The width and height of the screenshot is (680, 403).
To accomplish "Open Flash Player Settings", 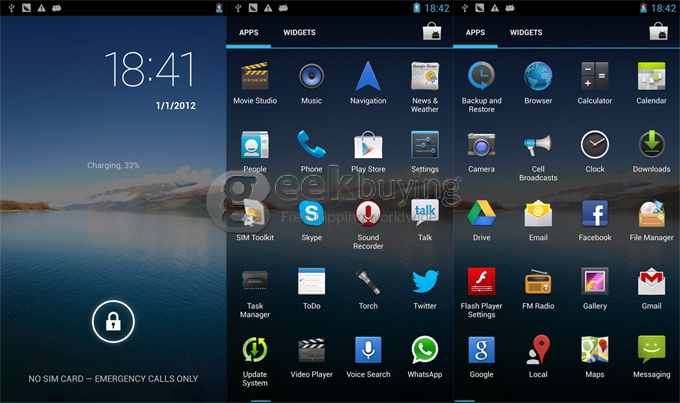I will 481,282.
